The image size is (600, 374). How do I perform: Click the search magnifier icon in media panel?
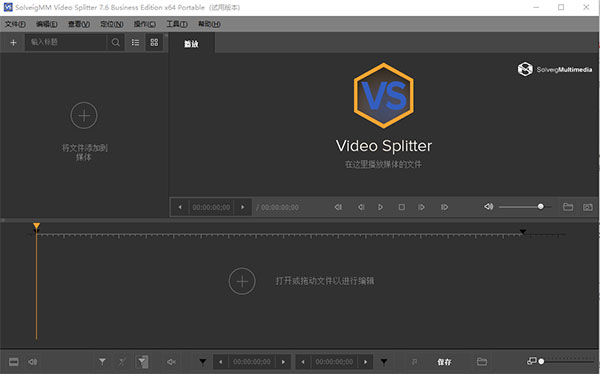pyautogui.click(x=116, y=42)
